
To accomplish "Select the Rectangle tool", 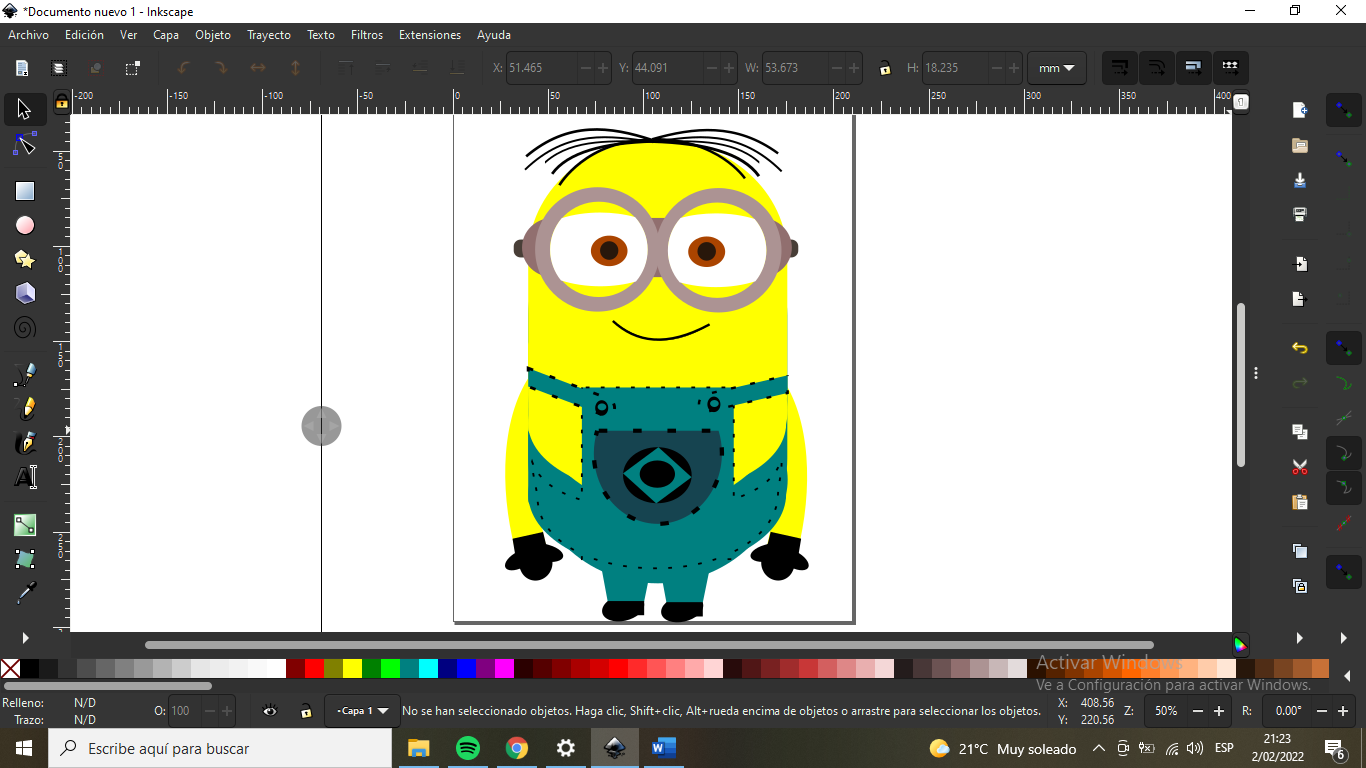I will point(25,191).
